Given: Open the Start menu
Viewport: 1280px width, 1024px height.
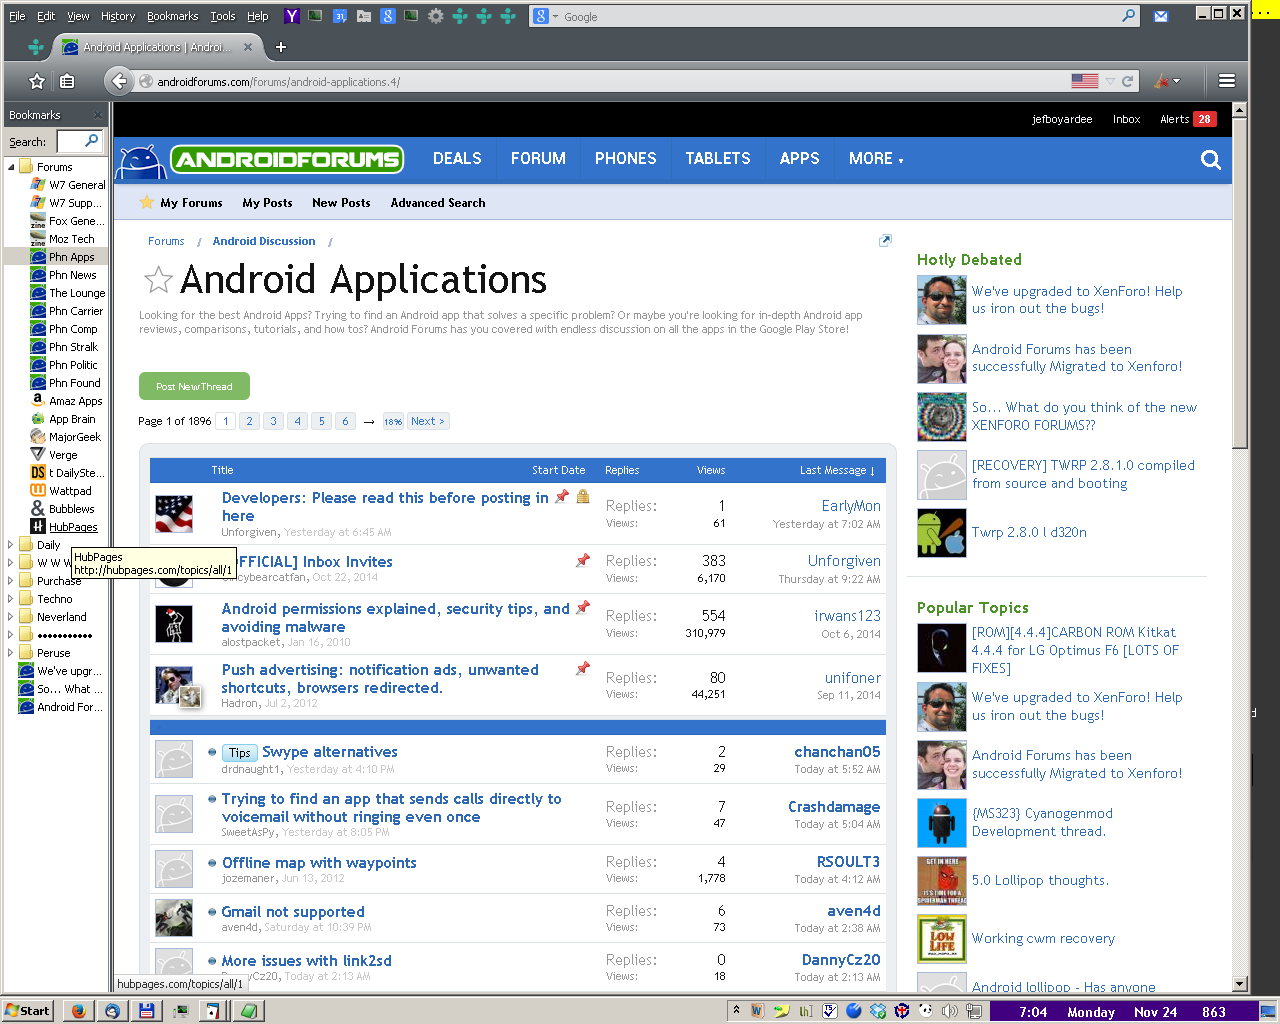Looking at the screenshot, I should 27,1011.
